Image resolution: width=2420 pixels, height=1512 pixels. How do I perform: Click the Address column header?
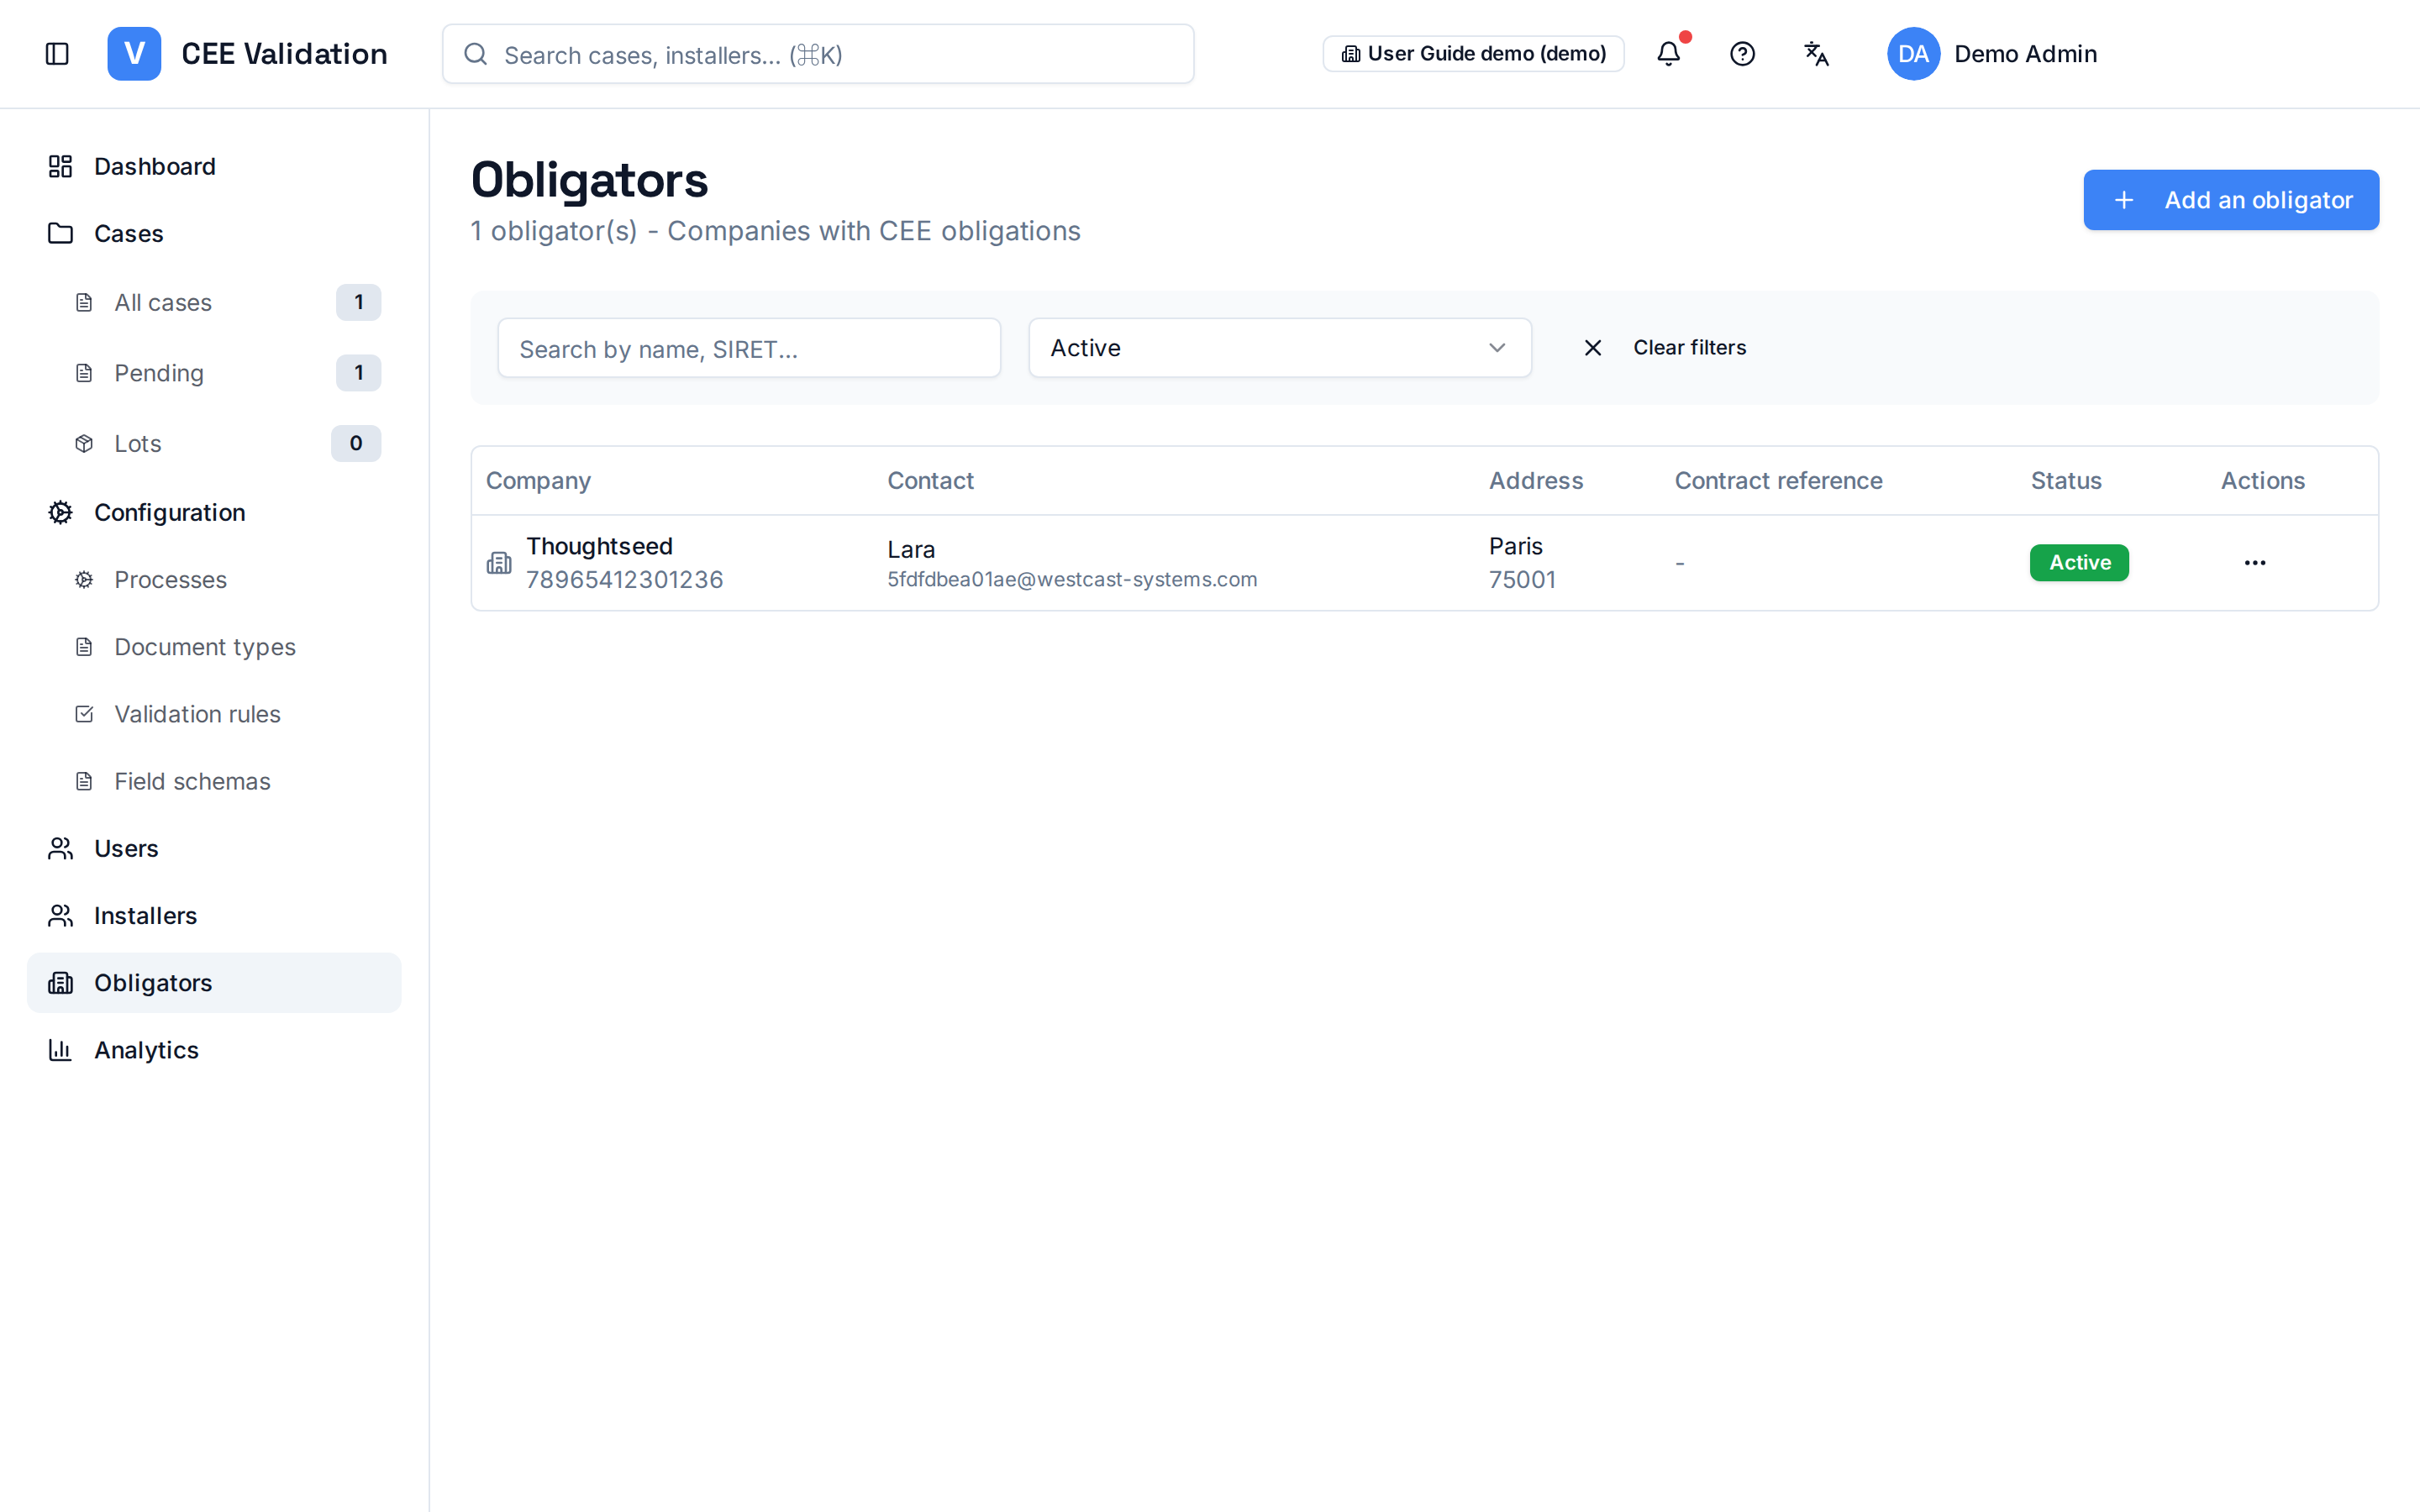point(1536,481)
